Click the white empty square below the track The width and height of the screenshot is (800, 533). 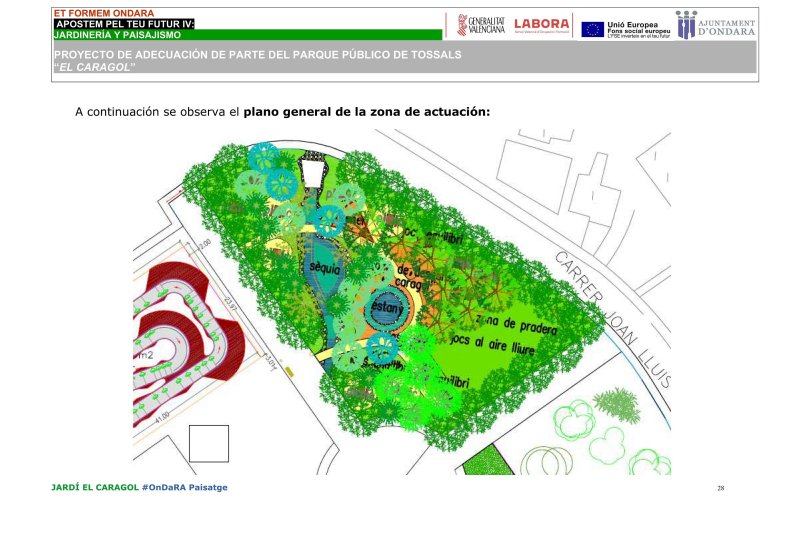[x=209, y=444]
